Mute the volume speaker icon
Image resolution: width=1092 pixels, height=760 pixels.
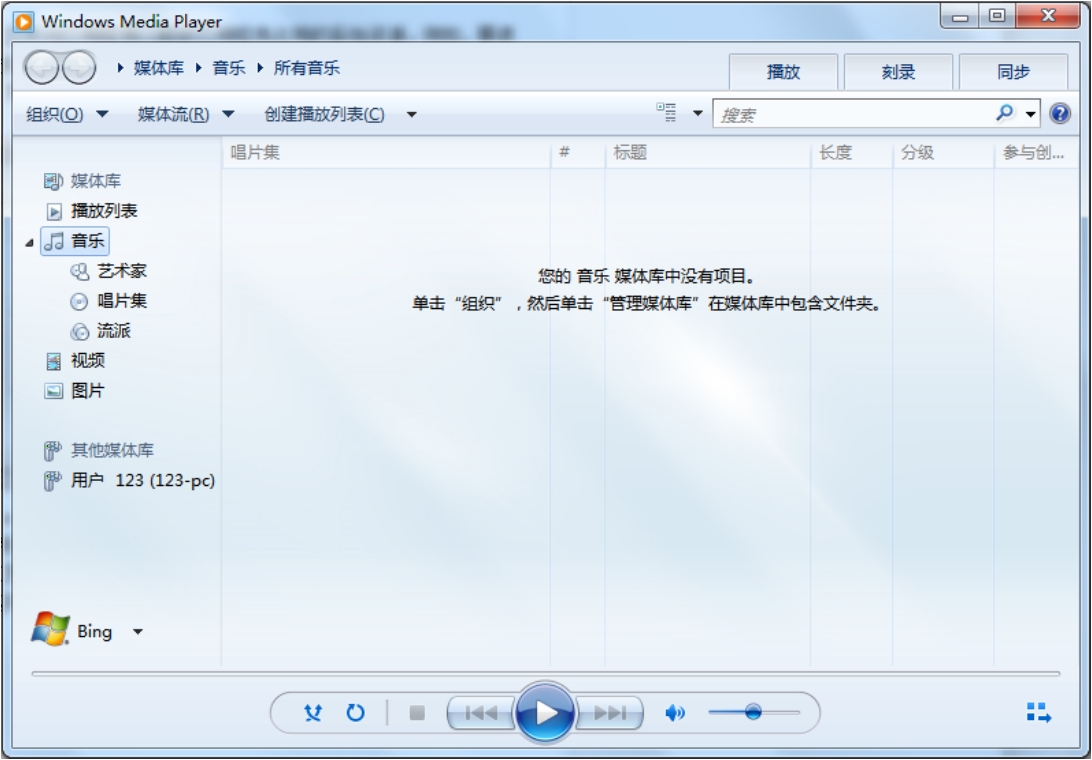tap(675, 713)
